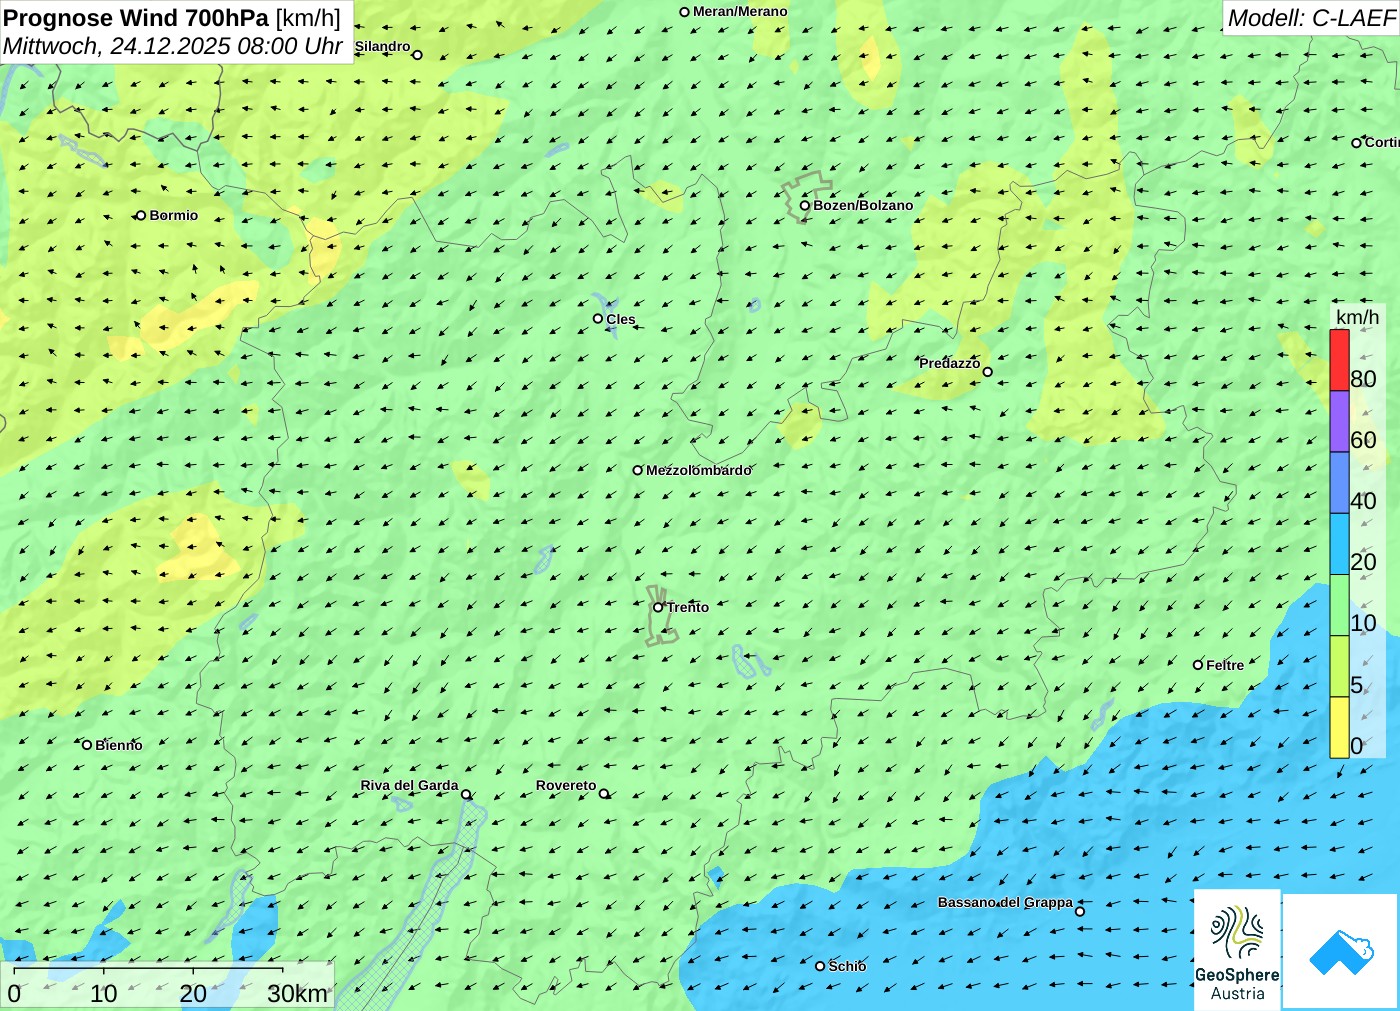This screenshot has height=1011, width=1400.
Task: Click the Bienno city marker
Action: 87,745
